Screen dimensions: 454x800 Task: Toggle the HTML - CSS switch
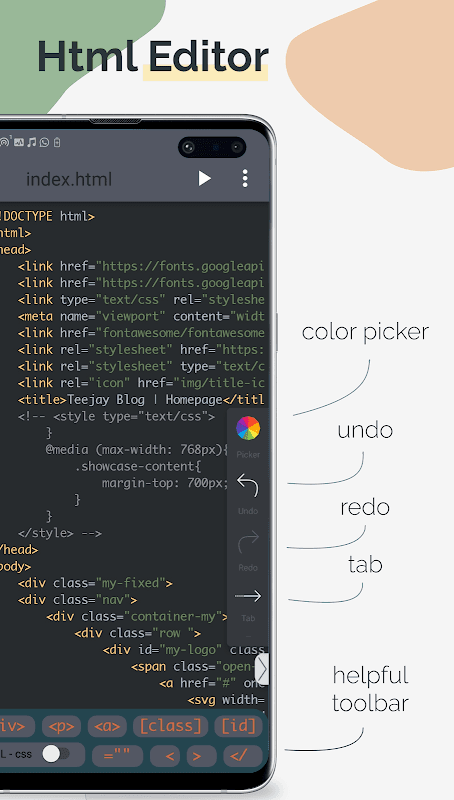click(56, 754)
